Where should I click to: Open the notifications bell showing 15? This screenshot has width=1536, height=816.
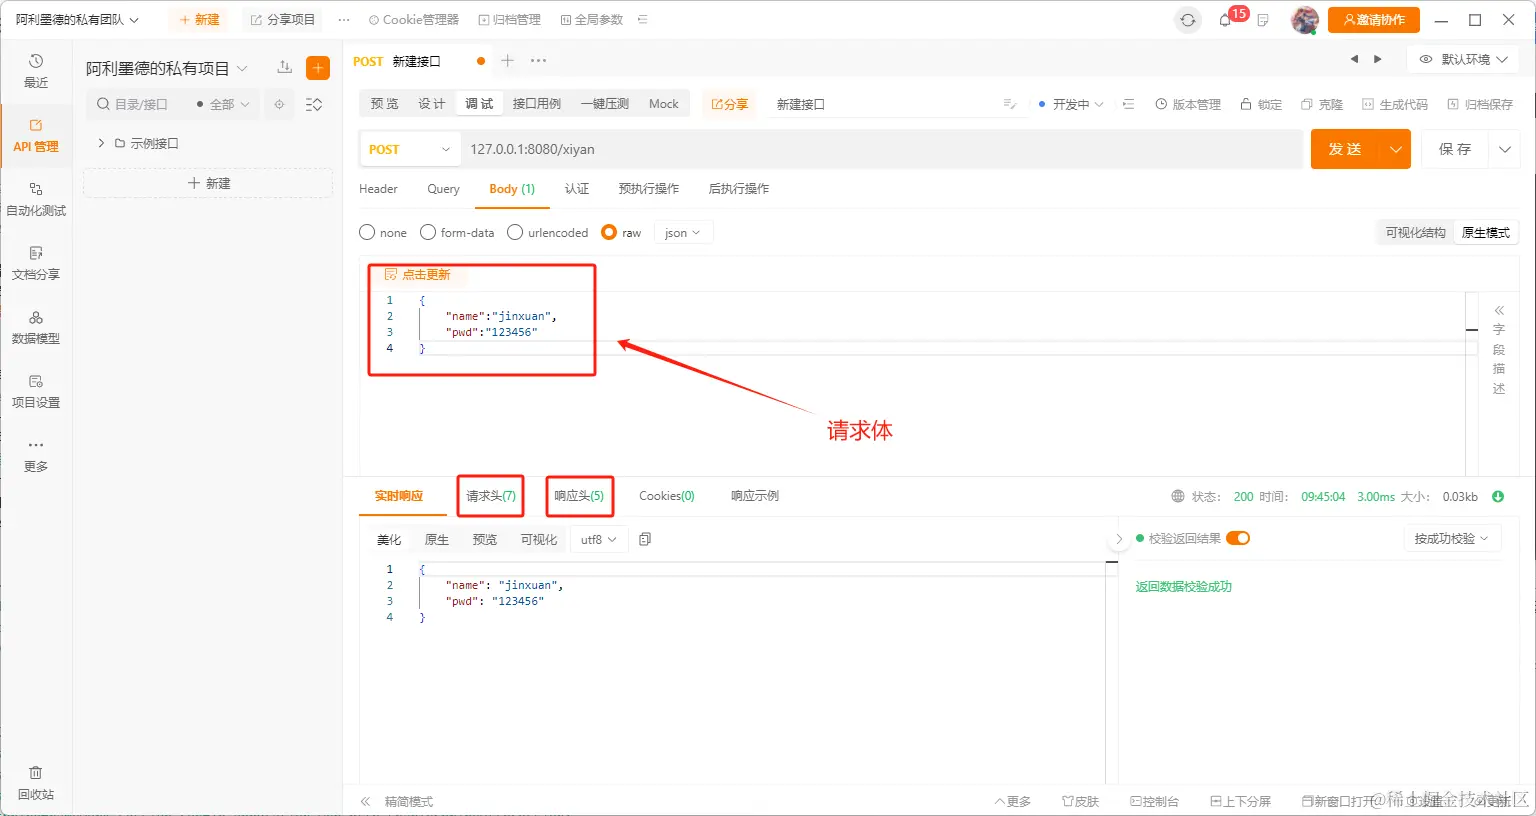pyautogui.click(x=1225, y=20)
